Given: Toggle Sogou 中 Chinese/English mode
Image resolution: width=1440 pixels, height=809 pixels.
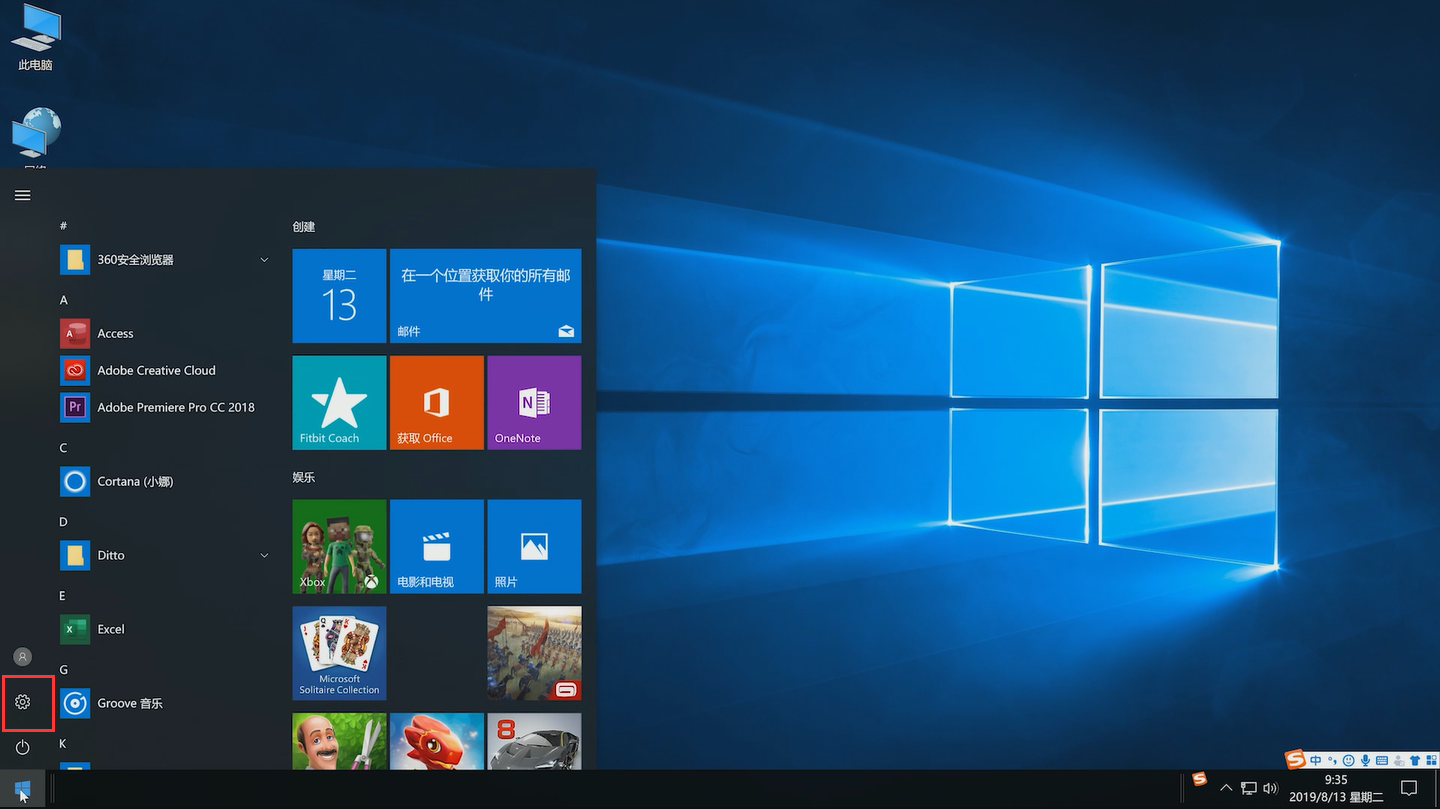Looking at the screenshot, I should point(1315,761).
